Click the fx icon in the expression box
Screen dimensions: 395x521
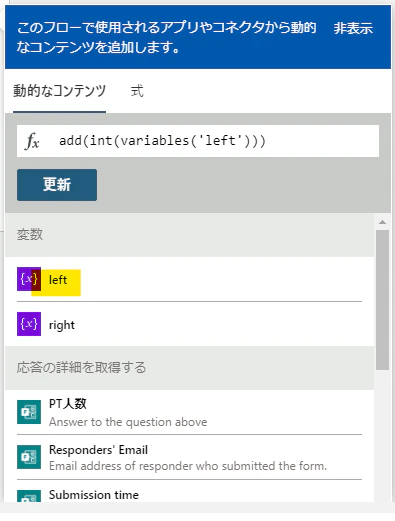(x=32, y=141)
